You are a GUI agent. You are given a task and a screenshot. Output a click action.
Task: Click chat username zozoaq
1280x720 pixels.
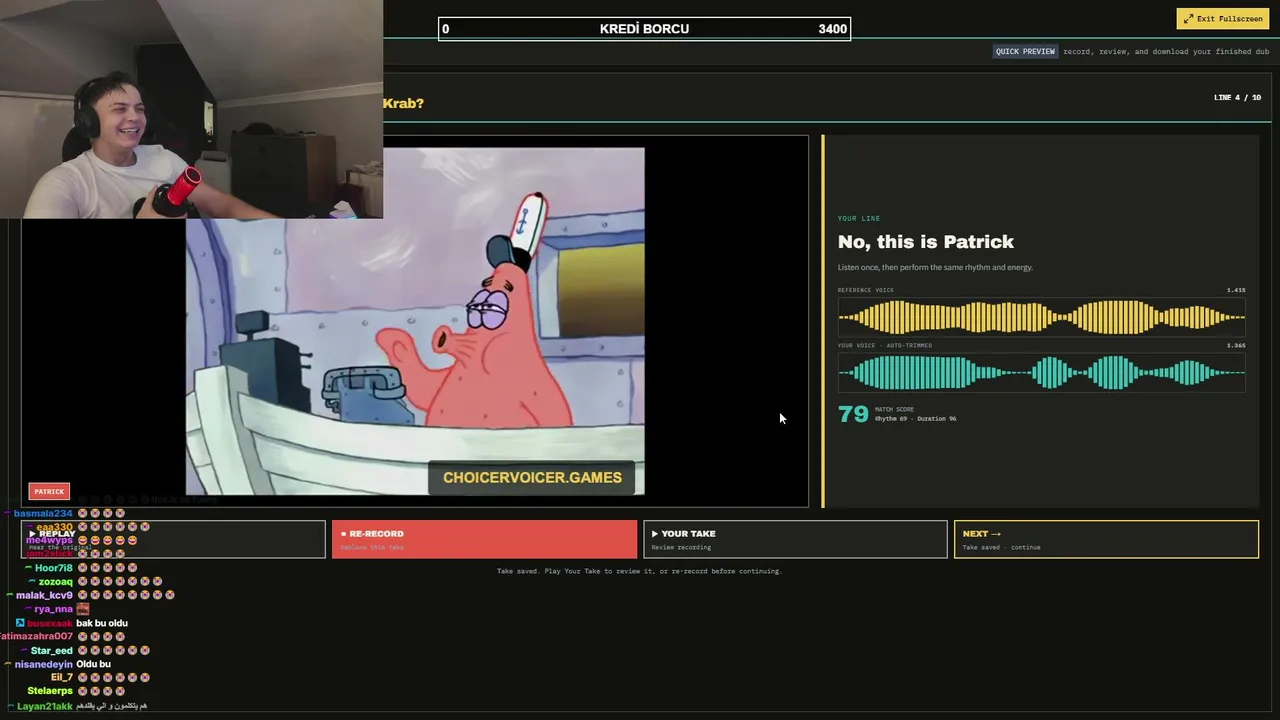coord(56,582)
